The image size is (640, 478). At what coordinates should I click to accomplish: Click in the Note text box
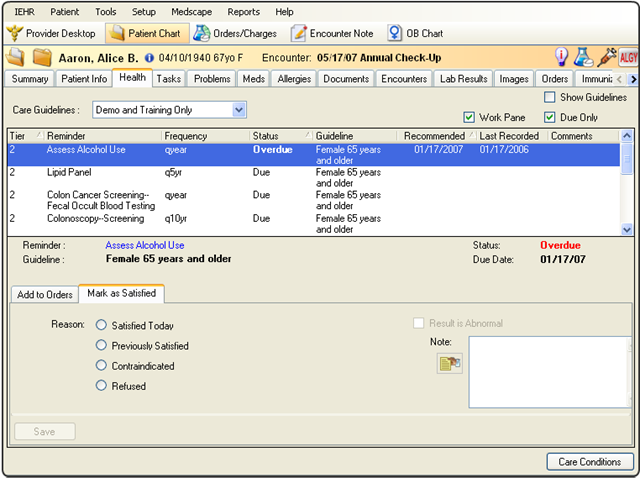[549, 372]
